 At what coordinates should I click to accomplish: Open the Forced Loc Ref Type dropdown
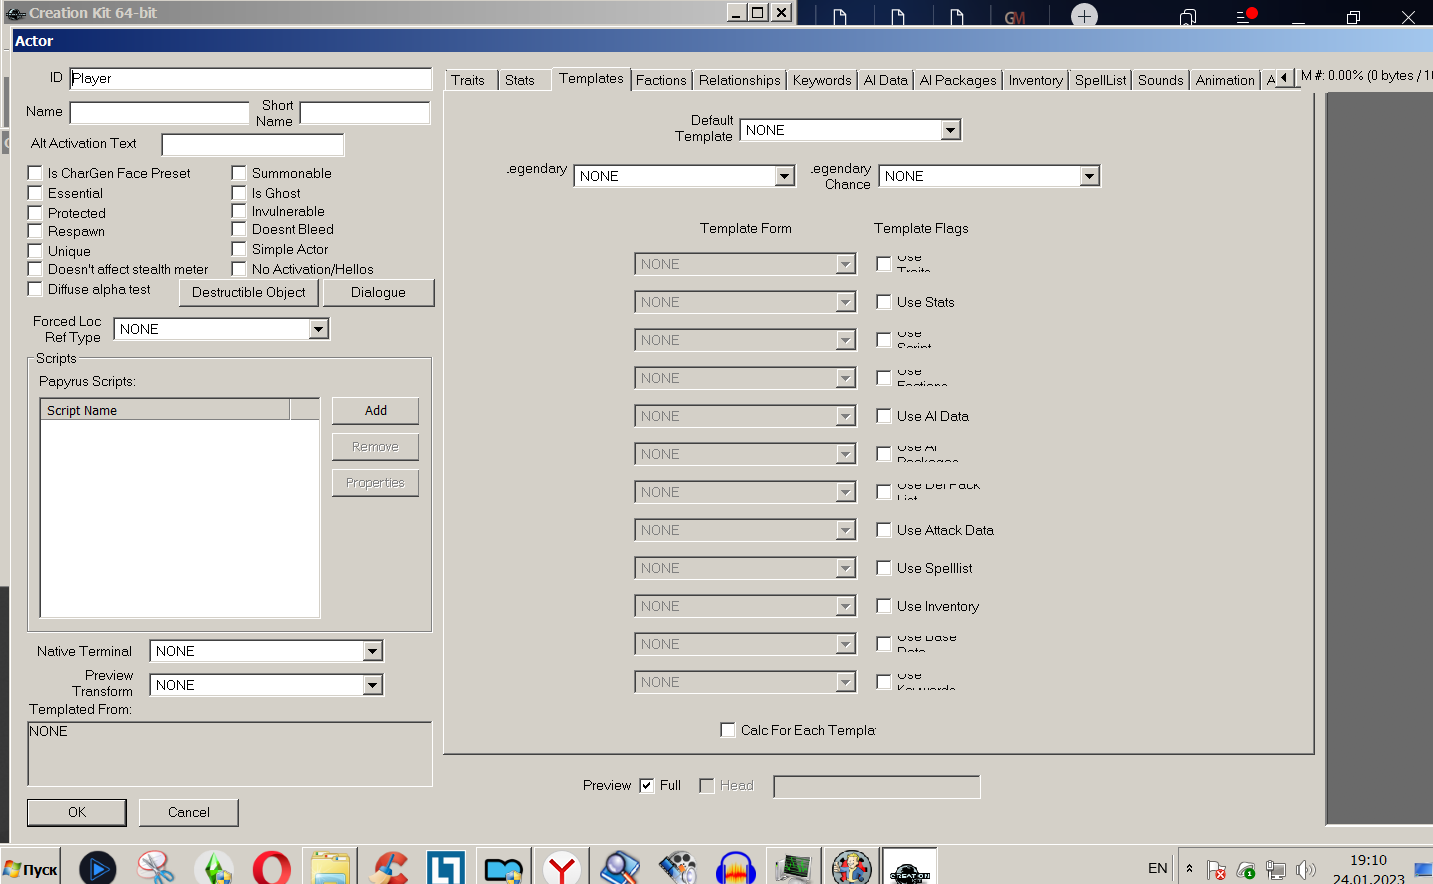318,329
